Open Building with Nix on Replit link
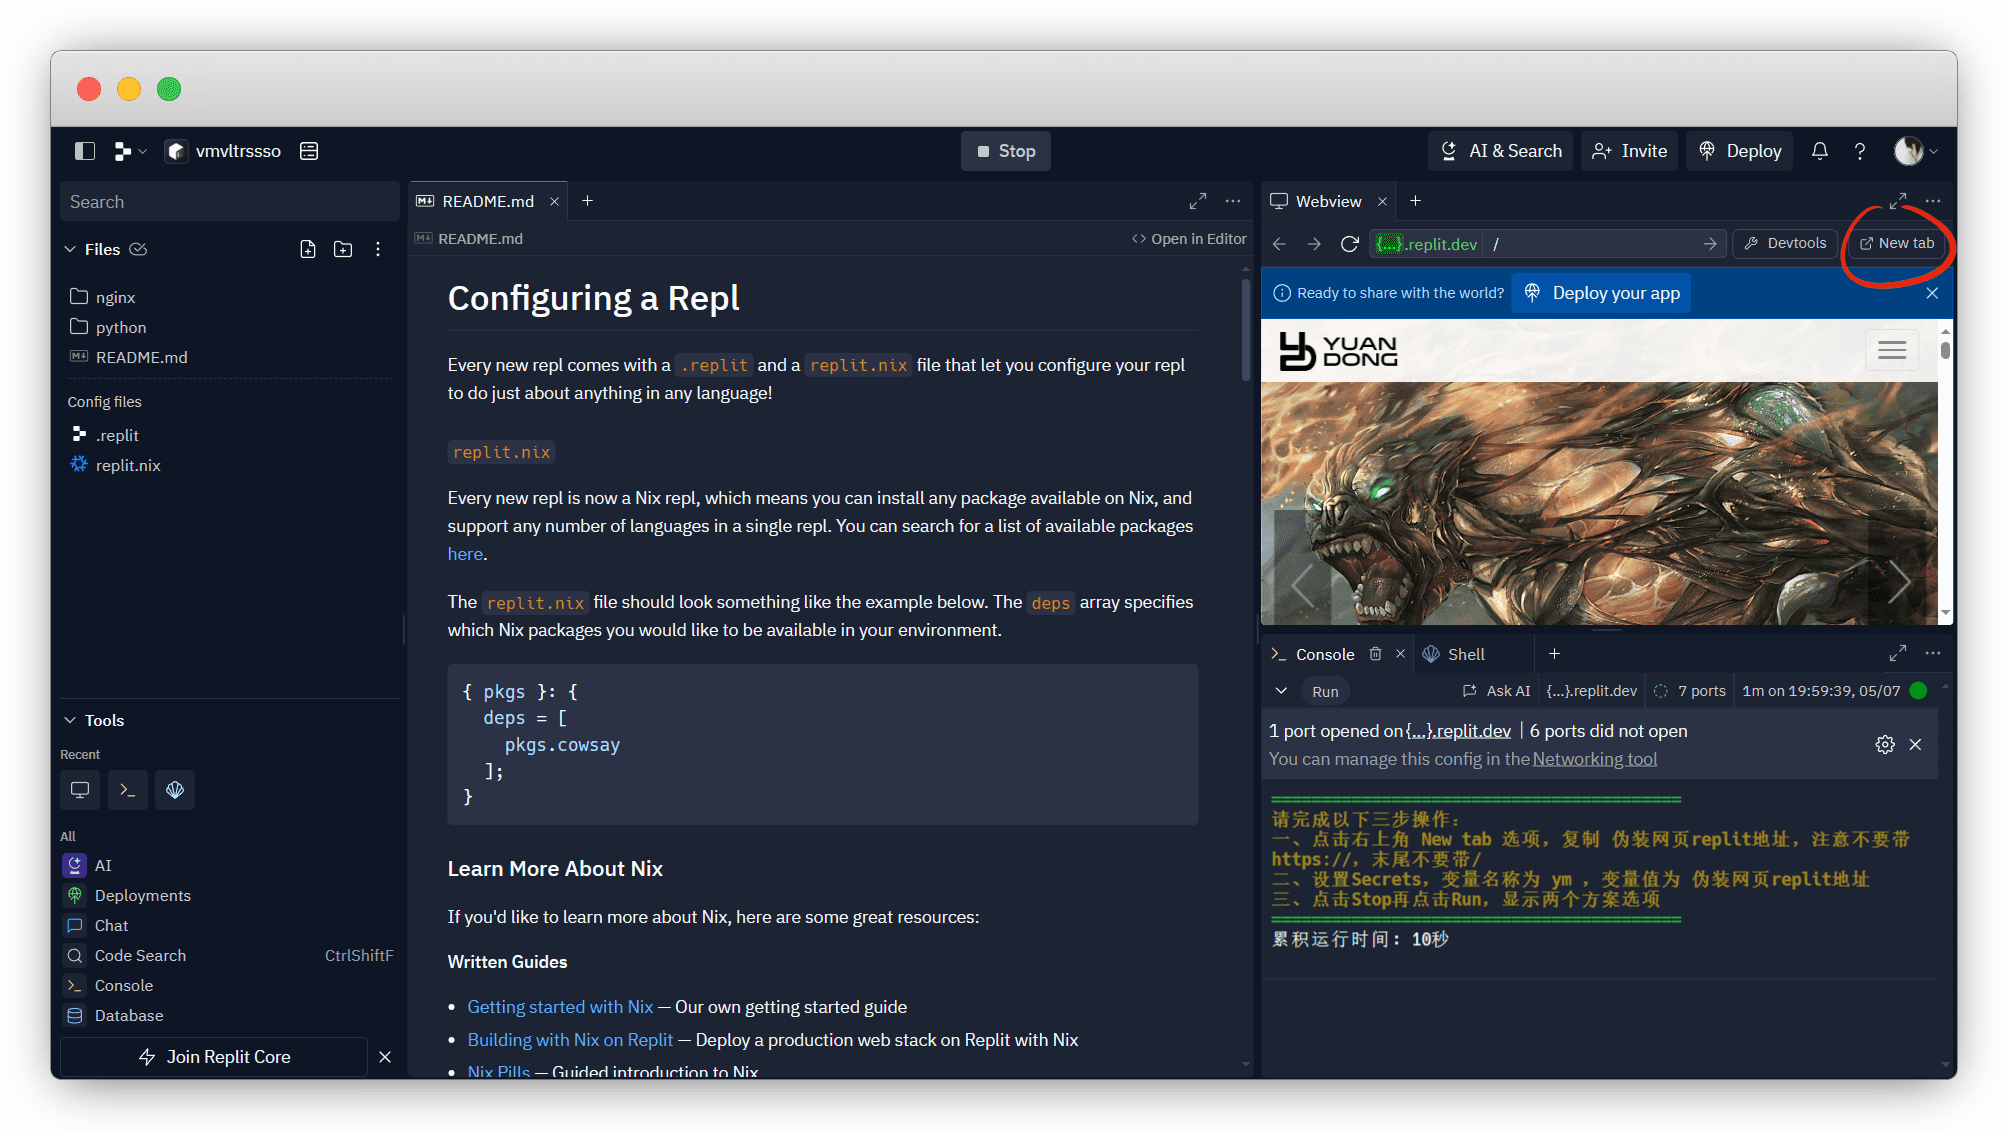The height and width of the screenshot is (1130, 2008). tap(570, 1040)
